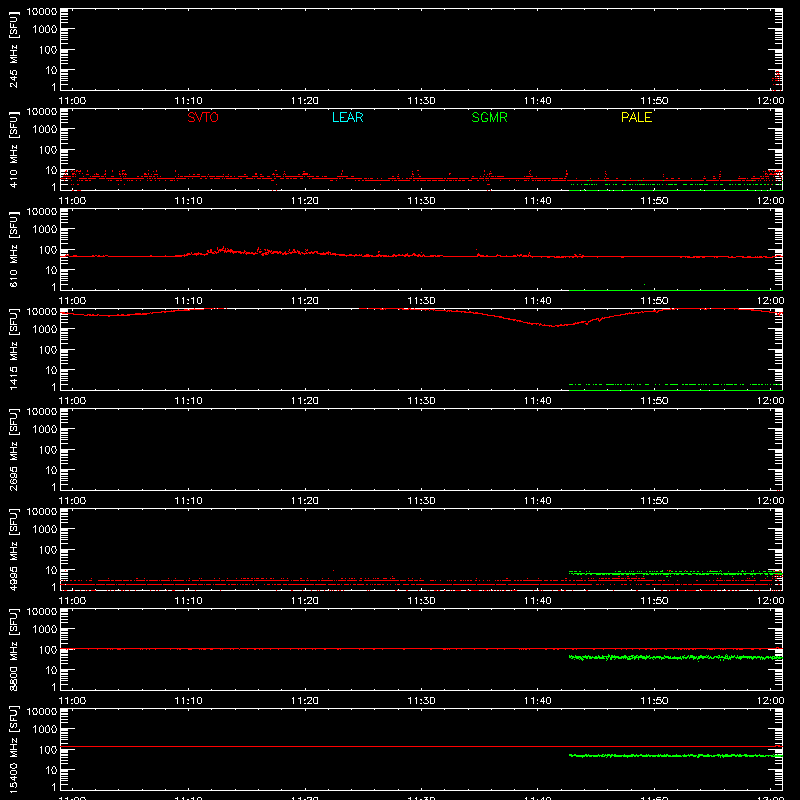Image resolution: width=800 pixels, height=800 pixels.
Task: Select the 15400 MHz [SFU] axis title
Action: tap(13, 749)
